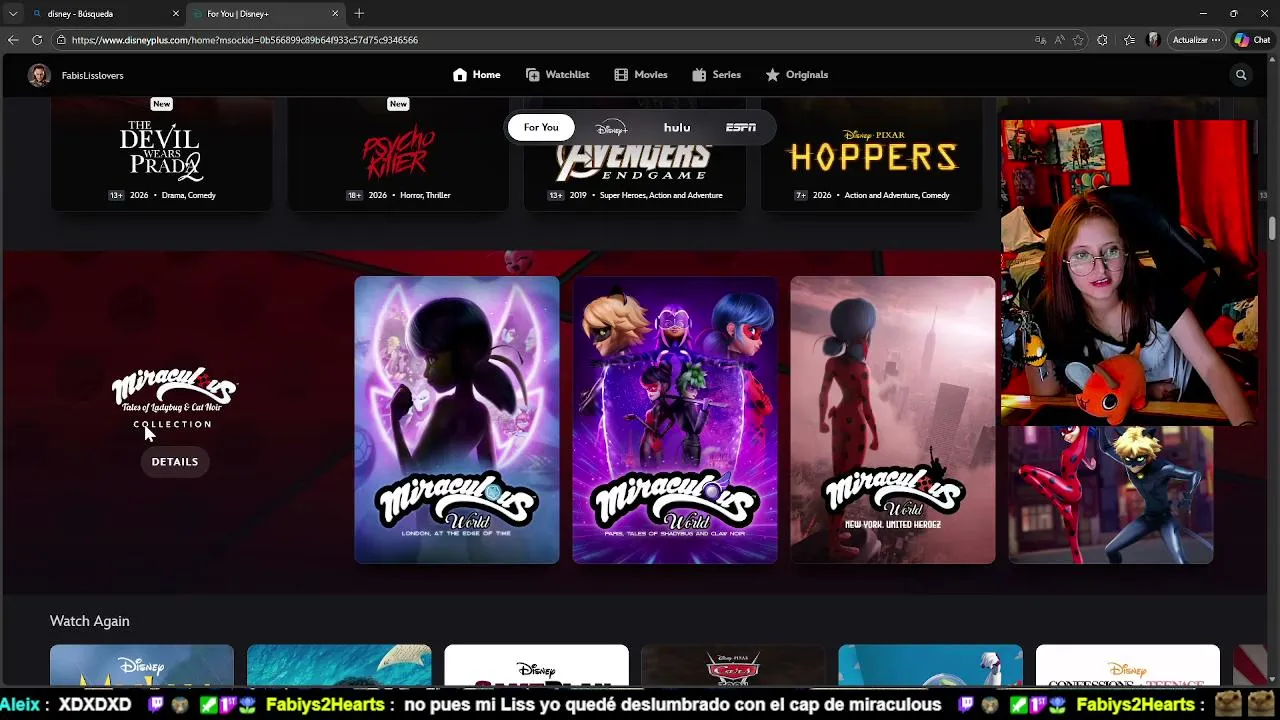
Task: Click the browser address bar URL
Action: (245, 40)
